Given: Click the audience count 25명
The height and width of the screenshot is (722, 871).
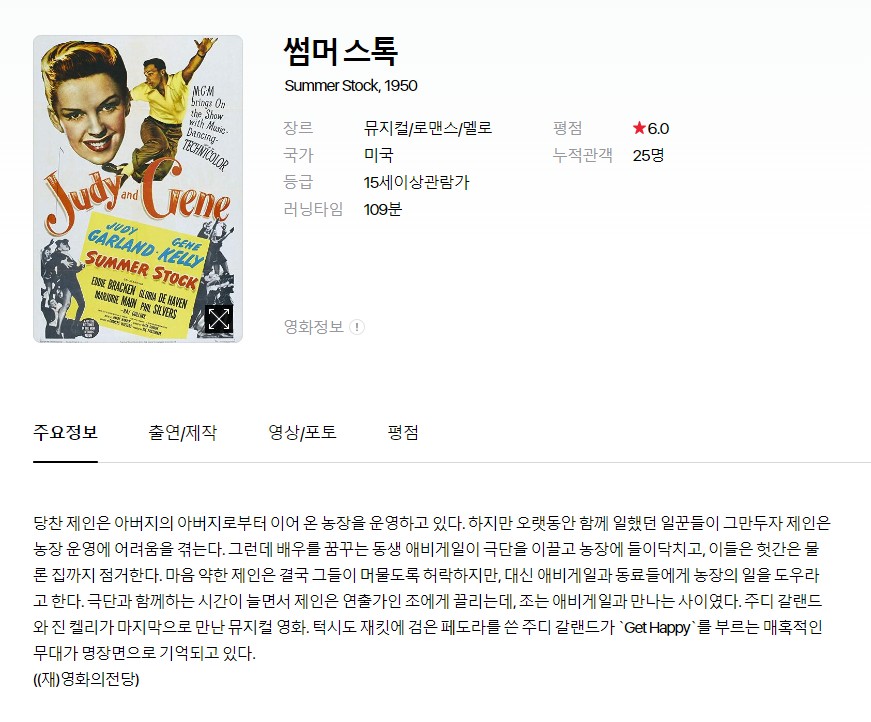Looking at the screenshot, I should [x=648, y=155].
